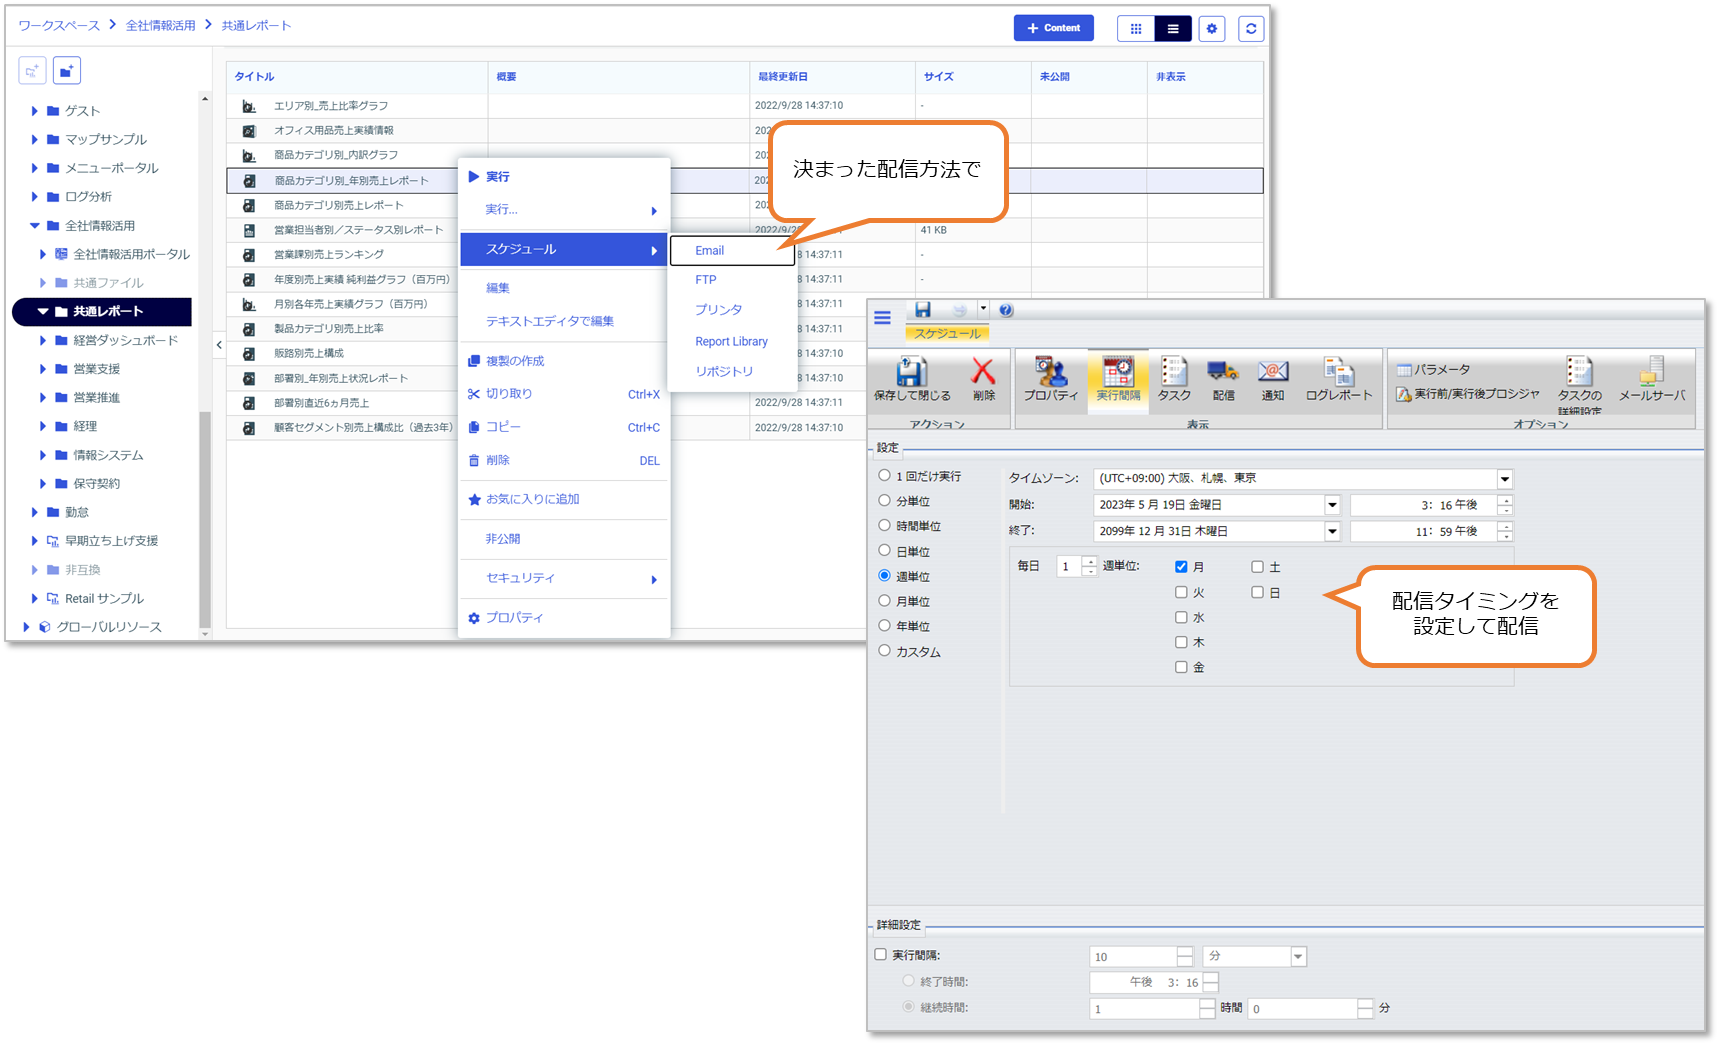Check the 火 weekday checkbox
Viewport: 1719px width, 1045px height.
pos(1181,591)
